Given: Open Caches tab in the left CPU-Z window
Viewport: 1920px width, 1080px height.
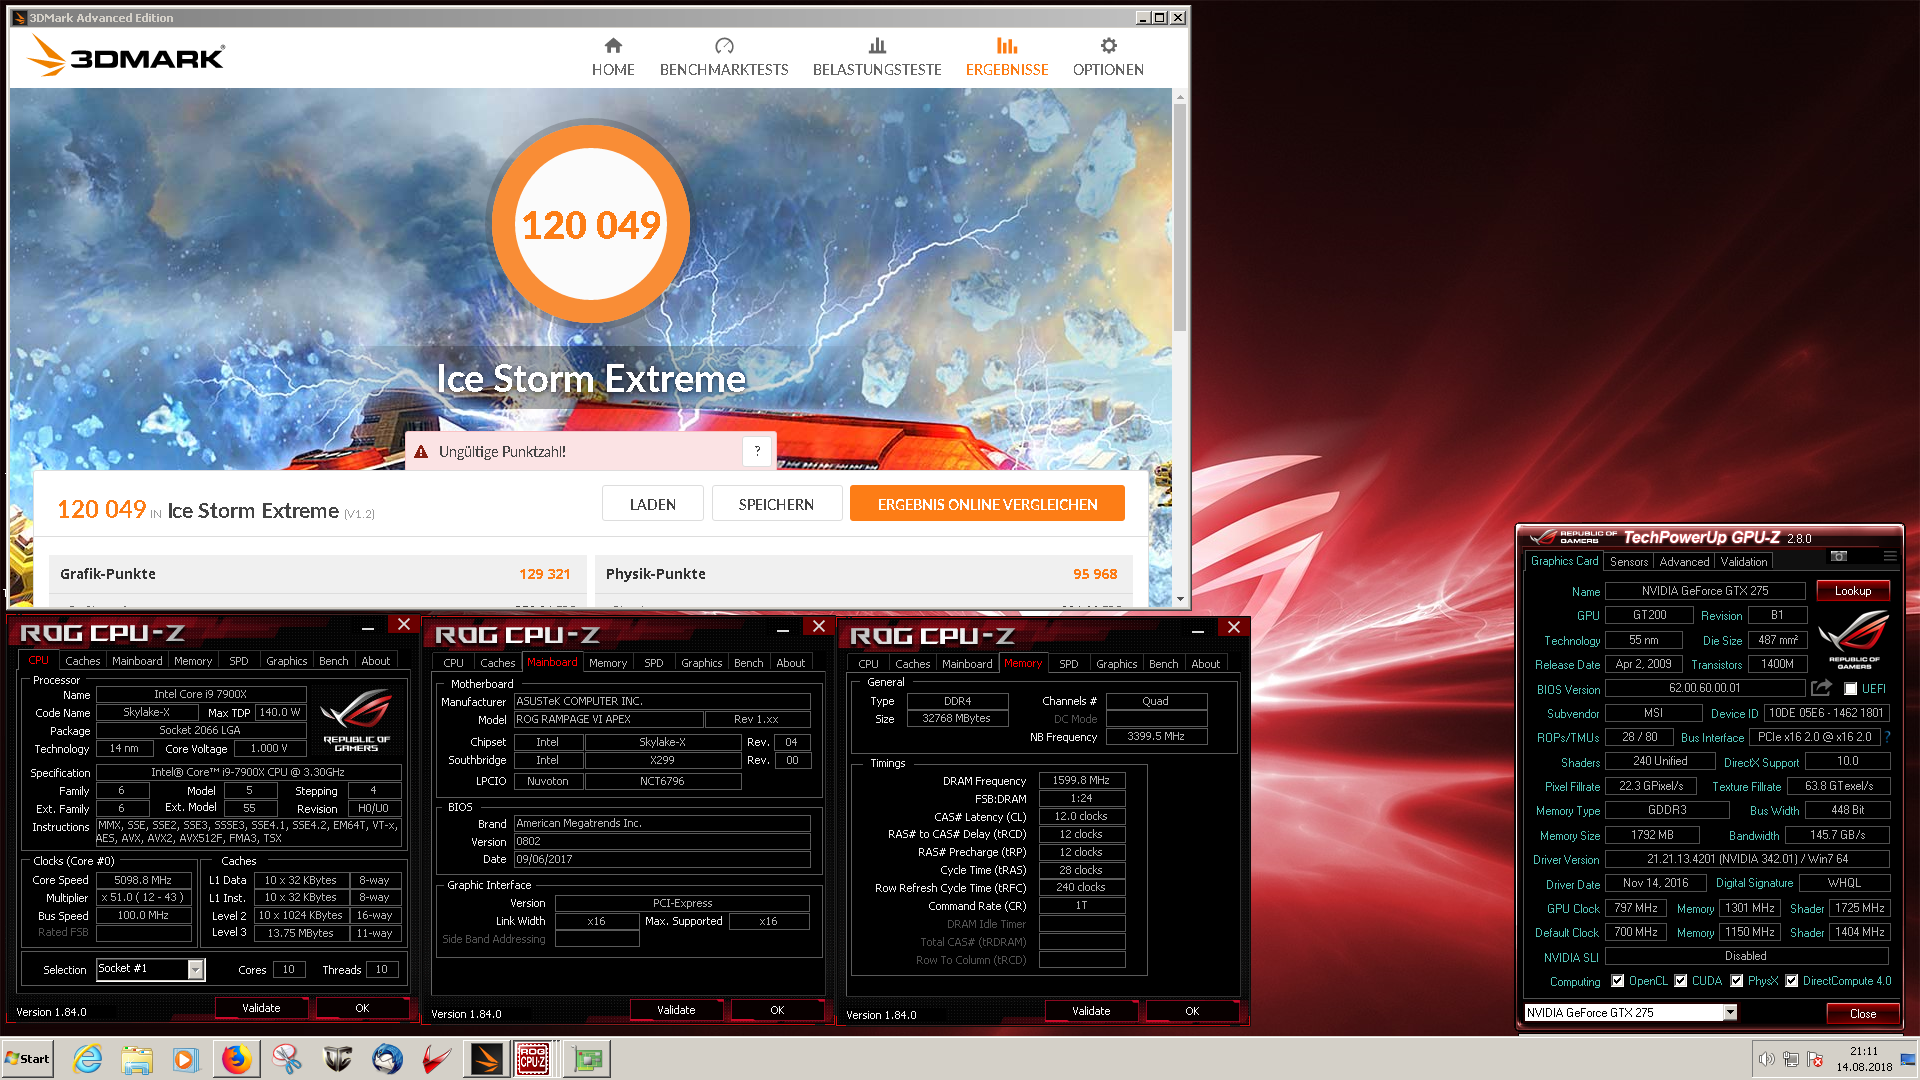Looking at the screenshot, I should [82, 661].
